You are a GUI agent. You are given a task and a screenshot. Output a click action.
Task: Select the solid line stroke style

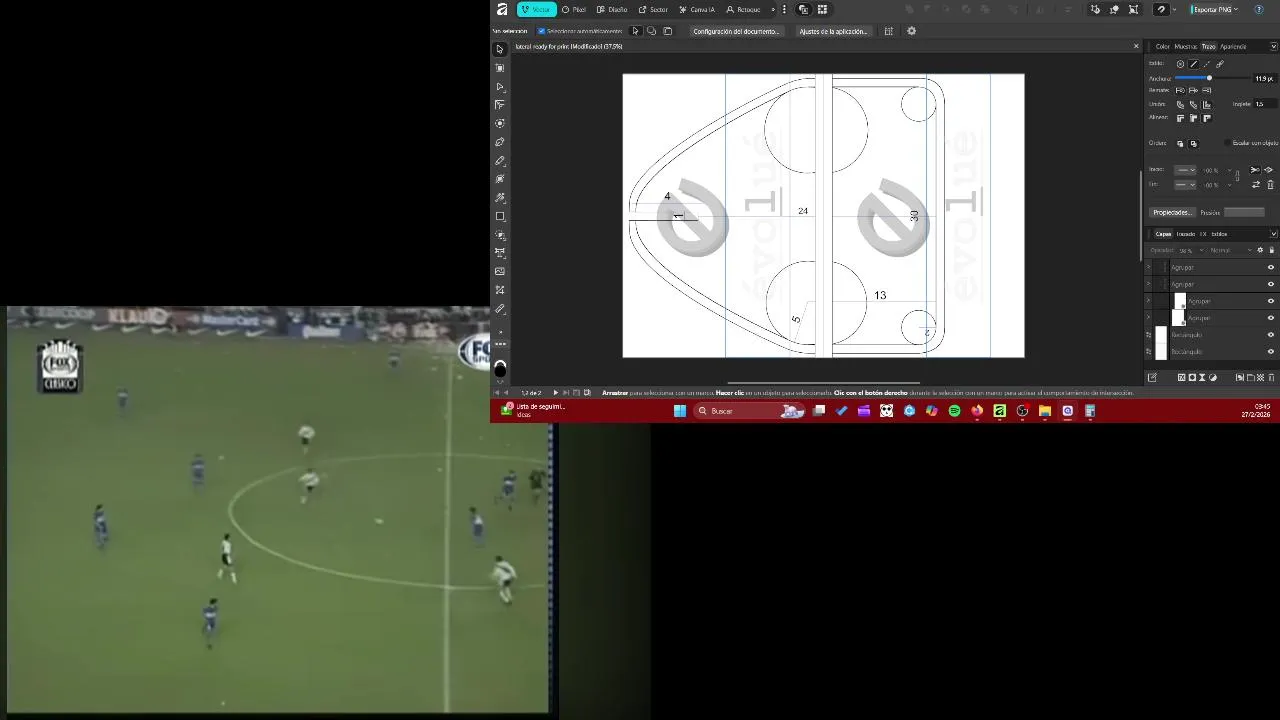[x=1193, y=64]
